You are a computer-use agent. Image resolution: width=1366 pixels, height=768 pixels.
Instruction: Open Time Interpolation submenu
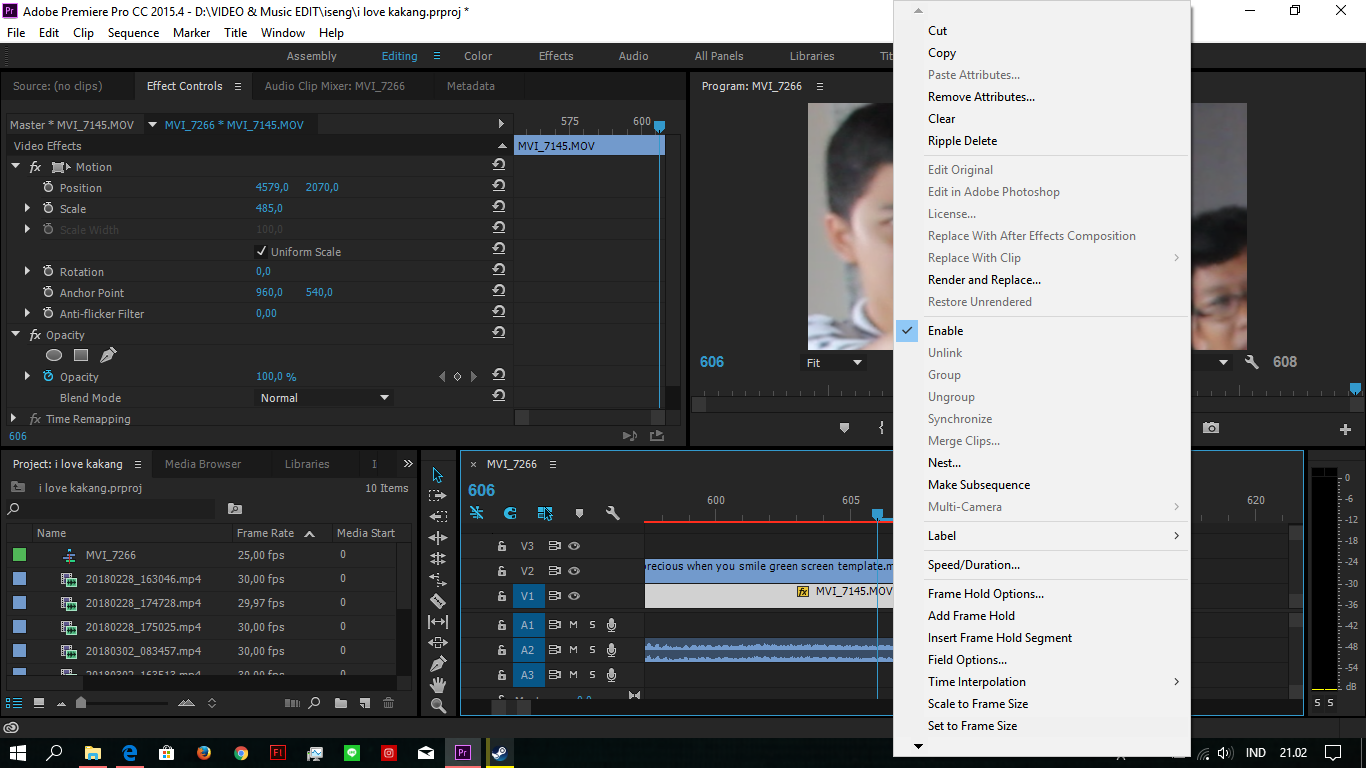1041,682
